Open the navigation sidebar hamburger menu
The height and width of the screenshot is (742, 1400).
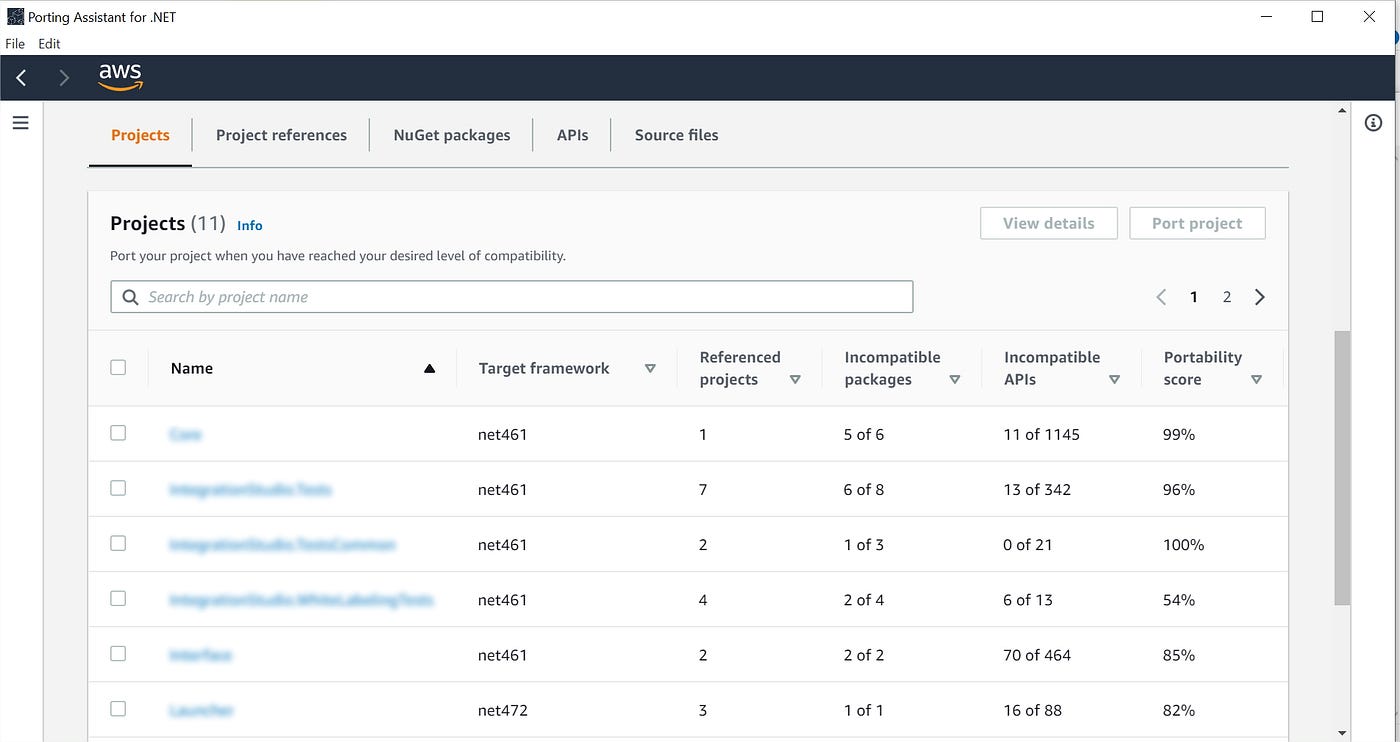[x=21, y=122]
